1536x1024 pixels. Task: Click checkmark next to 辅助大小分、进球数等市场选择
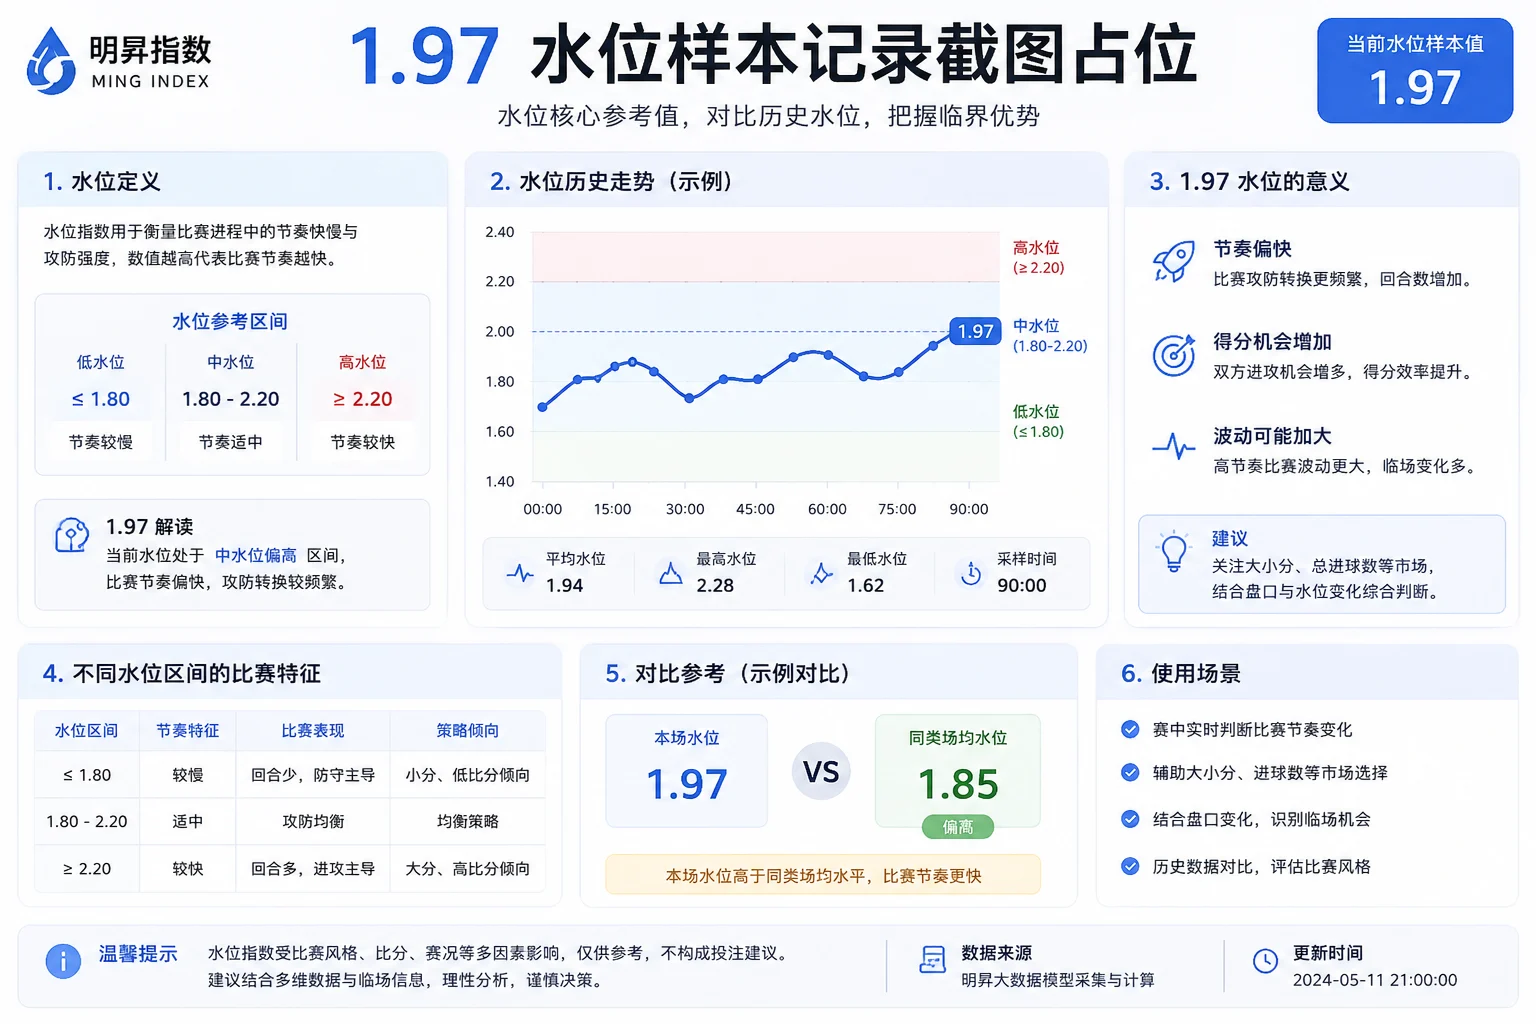(x=1130, y=772)
